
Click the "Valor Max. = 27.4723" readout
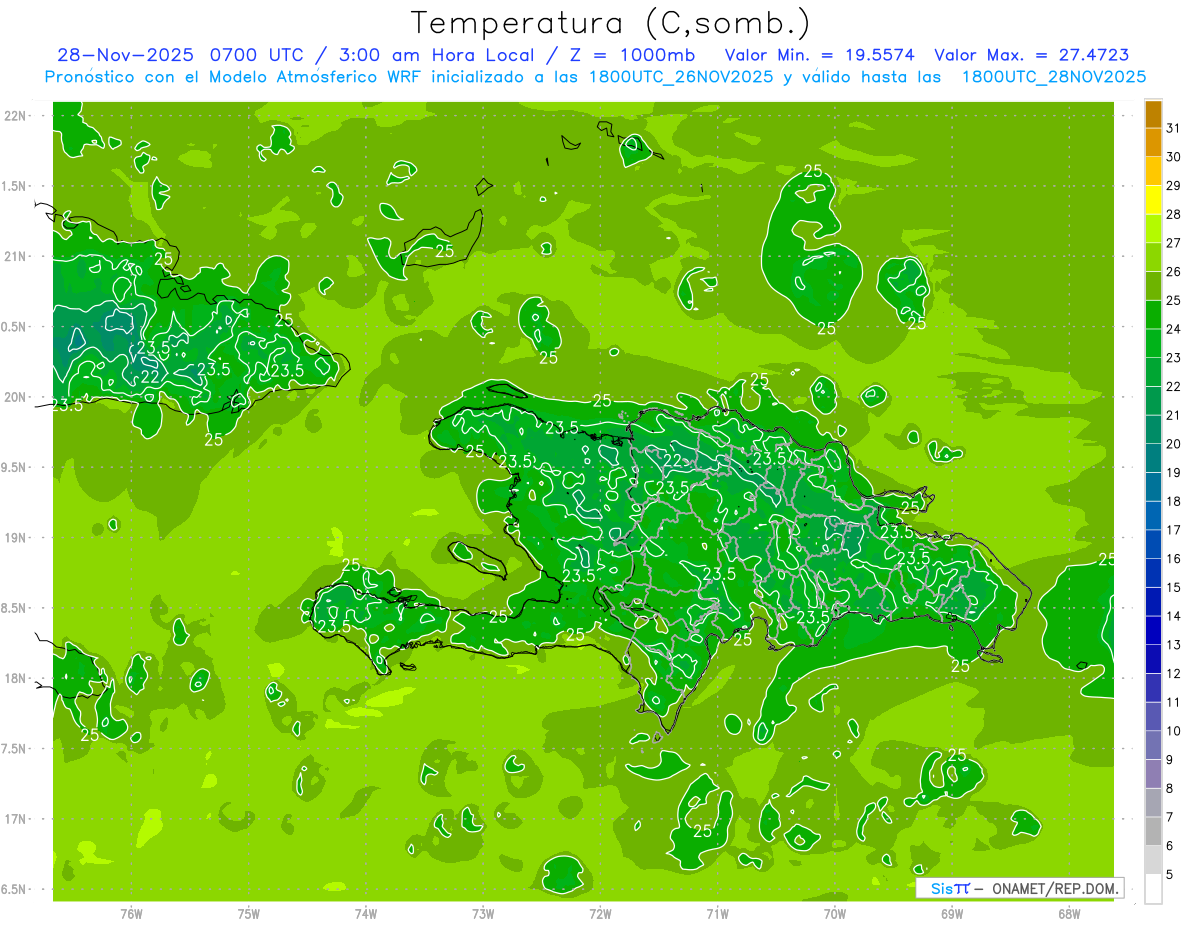pos(1031,55)
